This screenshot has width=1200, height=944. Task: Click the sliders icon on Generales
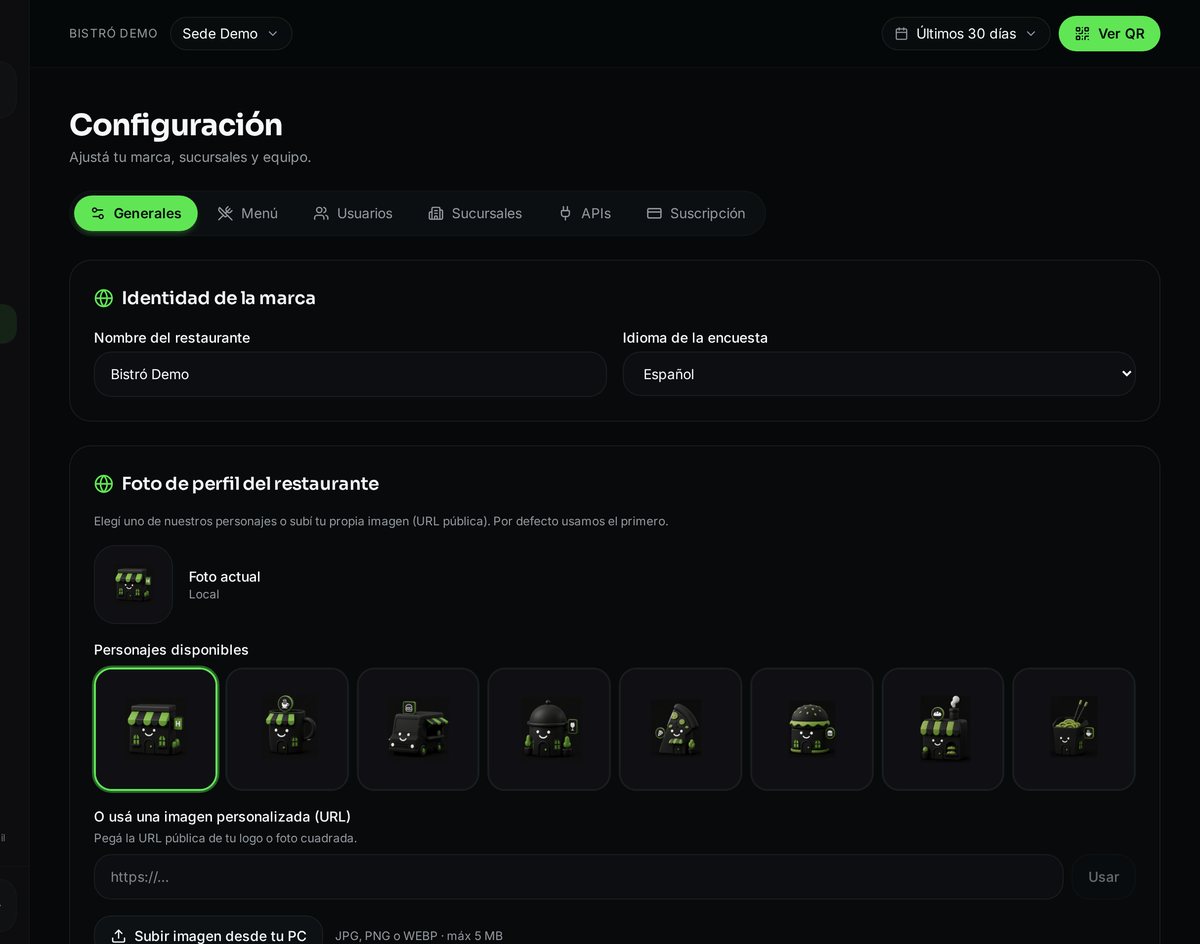[x=98, y=213]
